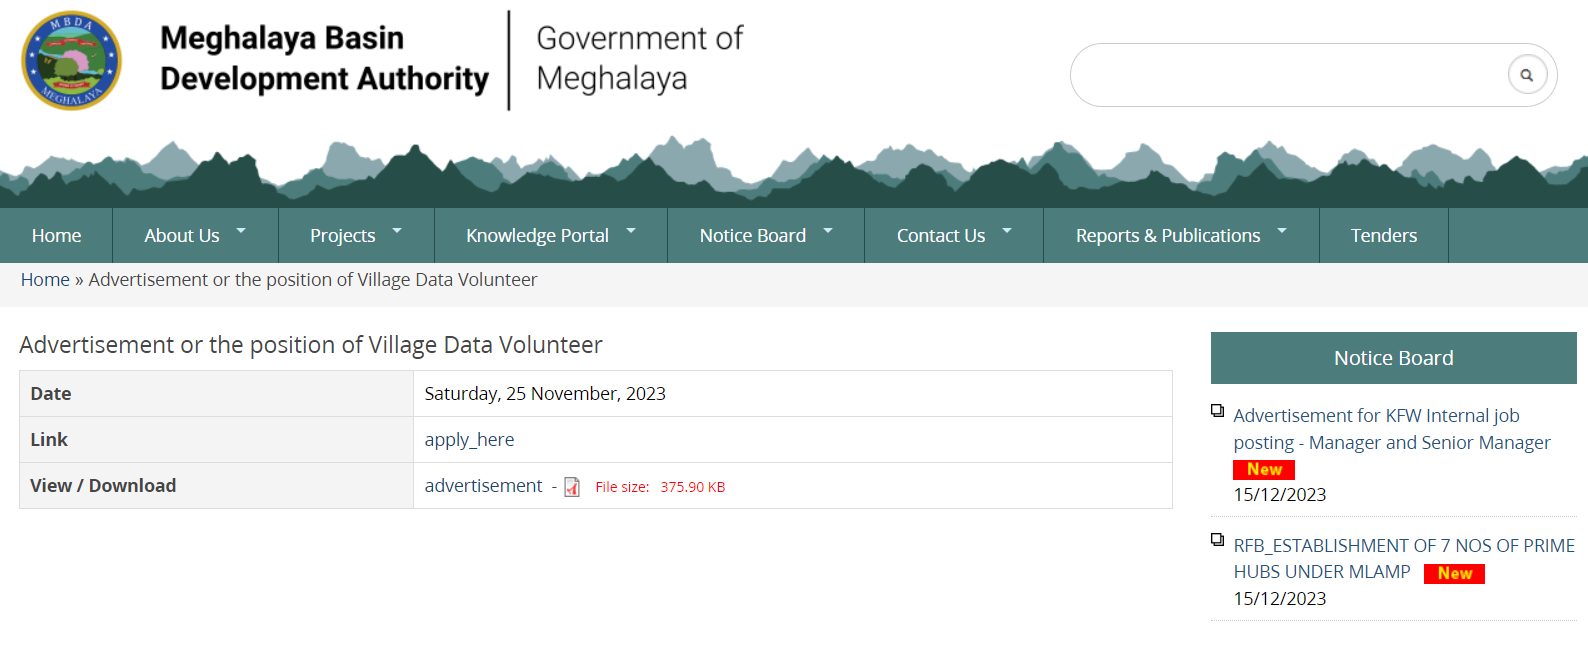Expand the Projects menu arrow
Viewport: 1588px width, 646px height.
[x=397, y=231]
